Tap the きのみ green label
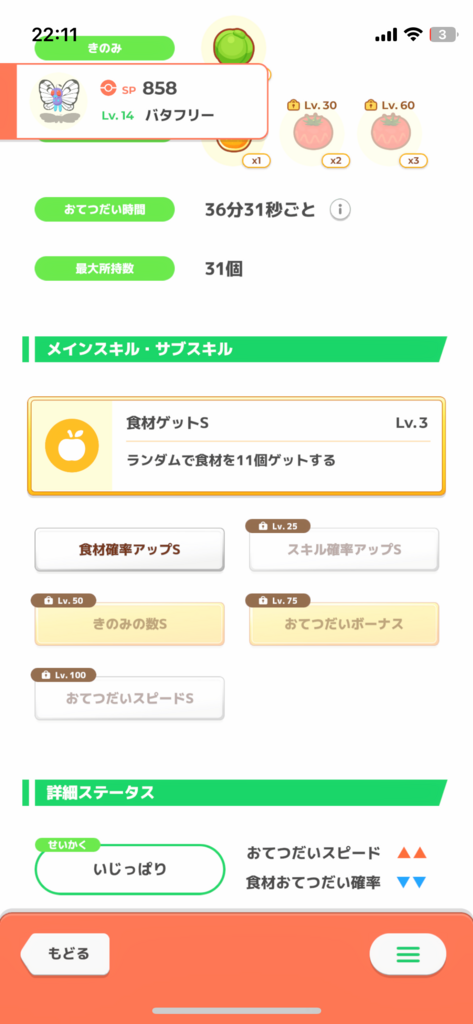Image resolution: width=473 pixels, height=1024 pixels. click(105, 48)
